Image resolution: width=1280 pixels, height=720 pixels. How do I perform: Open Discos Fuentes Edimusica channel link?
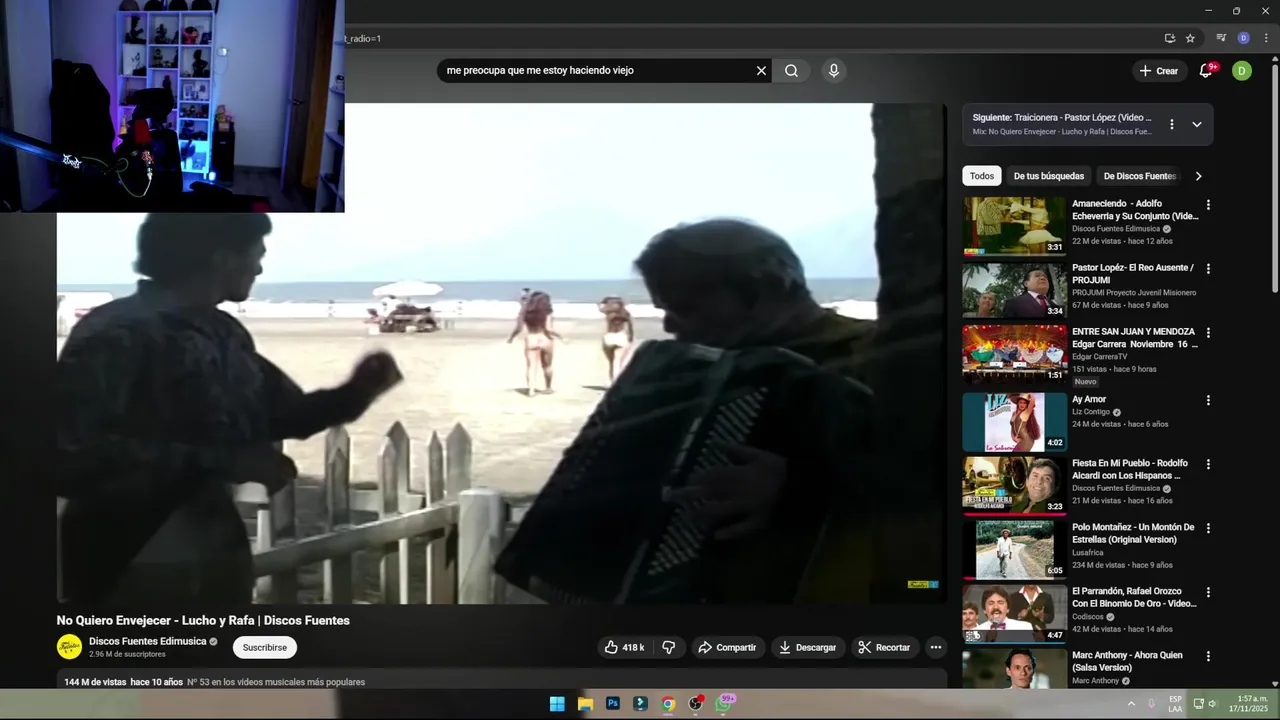pos(147,641)
